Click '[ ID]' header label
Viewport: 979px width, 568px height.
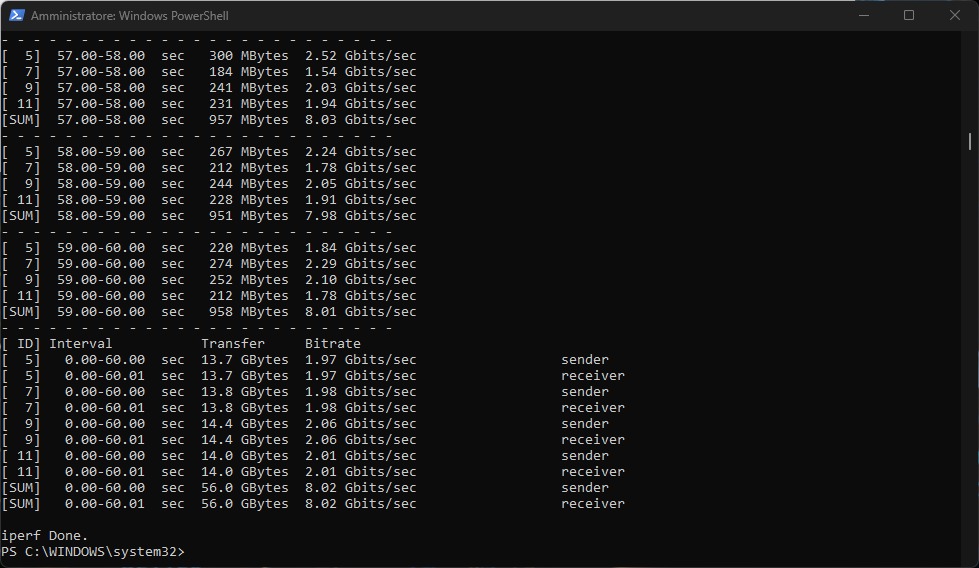(x=21, y=343)
